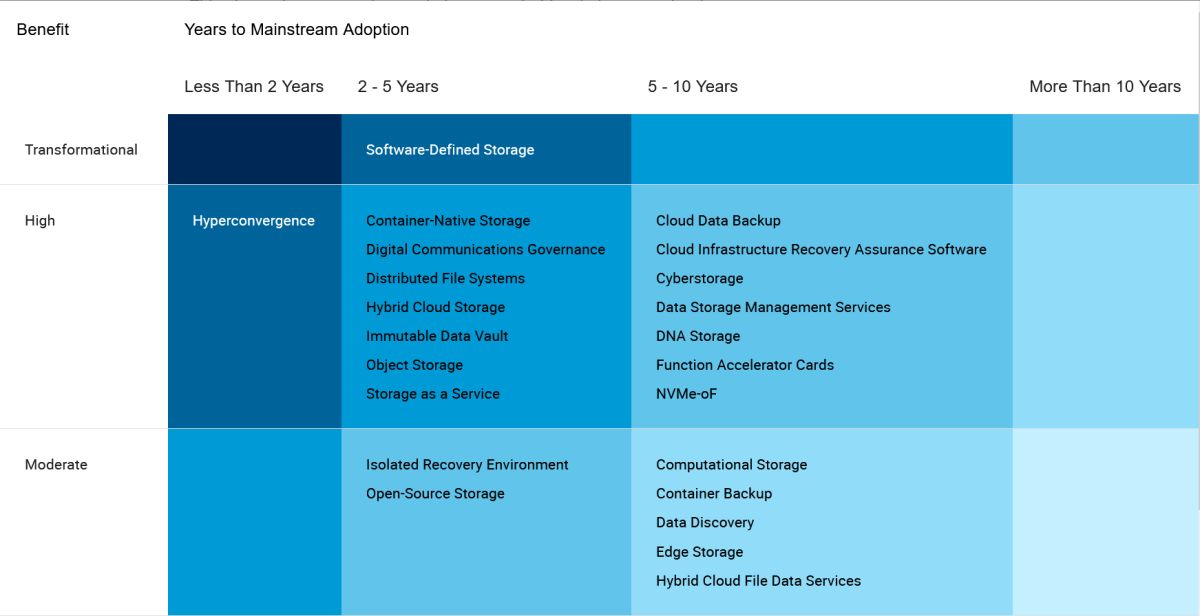Click the Less Than 2 Years header
Screen dimensions: 1200x616
(254, 87)
